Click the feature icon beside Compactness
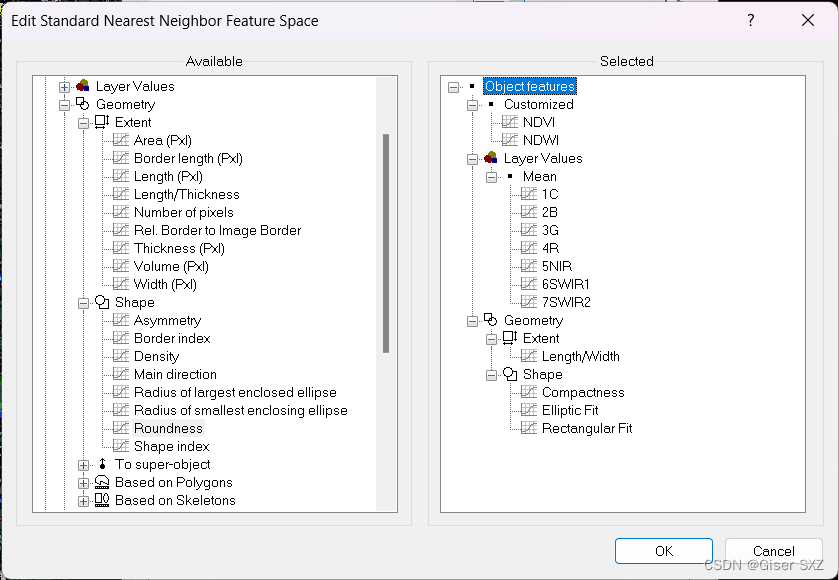 (529, 392)
